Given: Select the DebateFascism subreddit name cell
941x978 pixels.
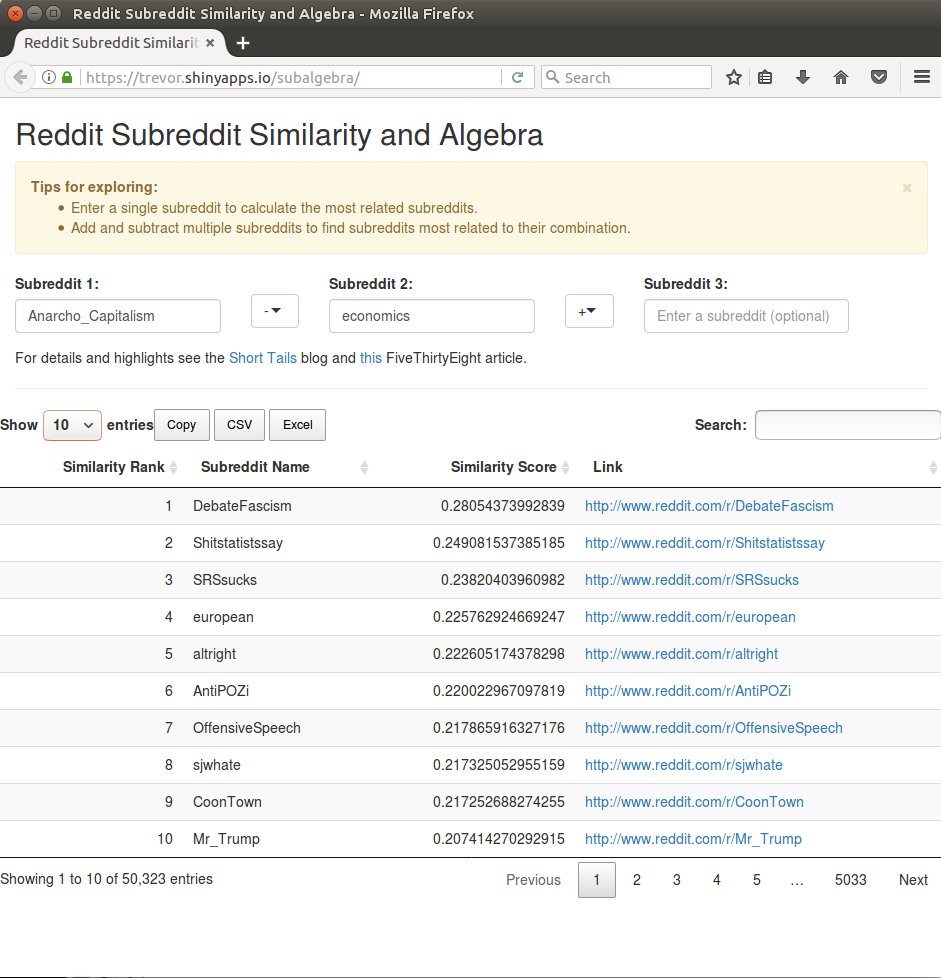Looking at the screenshot, I should pos(242,506).
